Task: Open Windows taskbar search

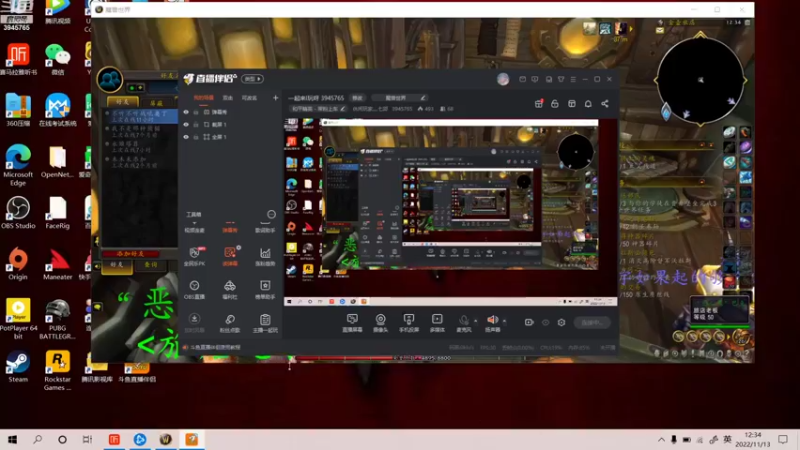Action: pyautogui.click(x=37, y=439)
